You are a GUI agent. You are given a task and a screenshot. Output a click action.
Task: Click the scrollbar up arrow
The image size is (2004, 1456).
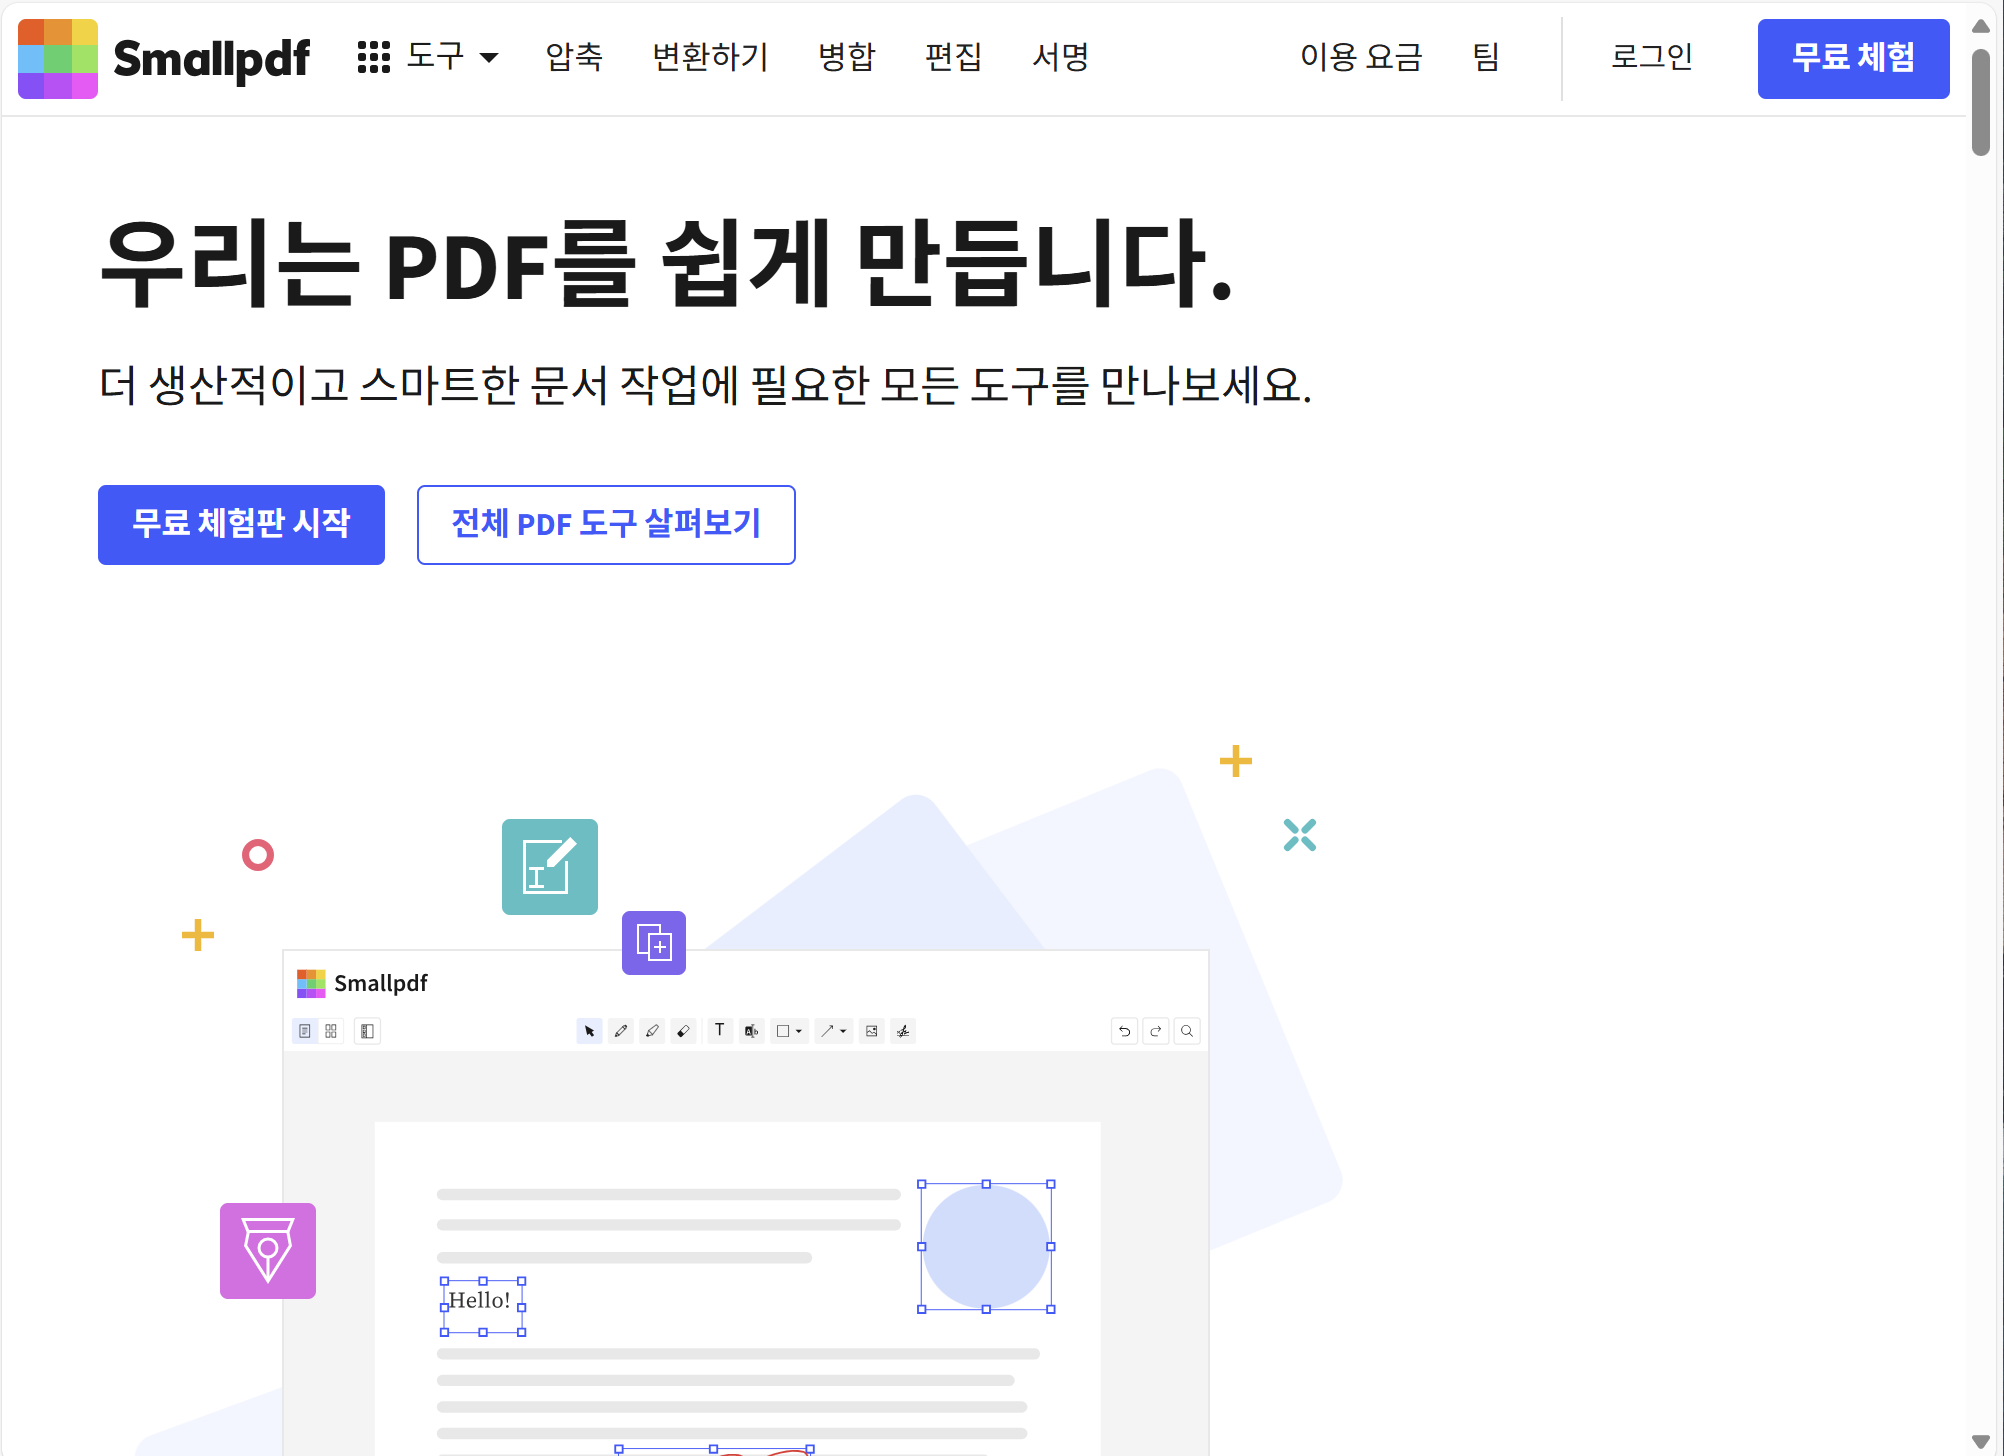click(x=1980, y=26)
